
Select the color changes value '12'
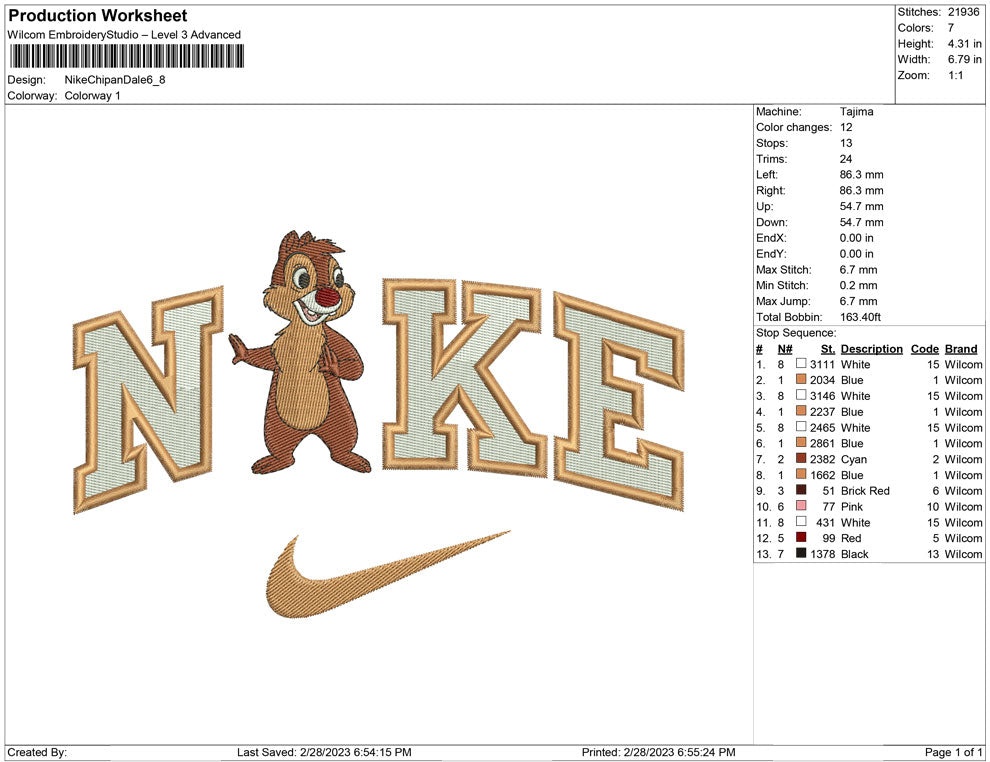click(846, 127)
